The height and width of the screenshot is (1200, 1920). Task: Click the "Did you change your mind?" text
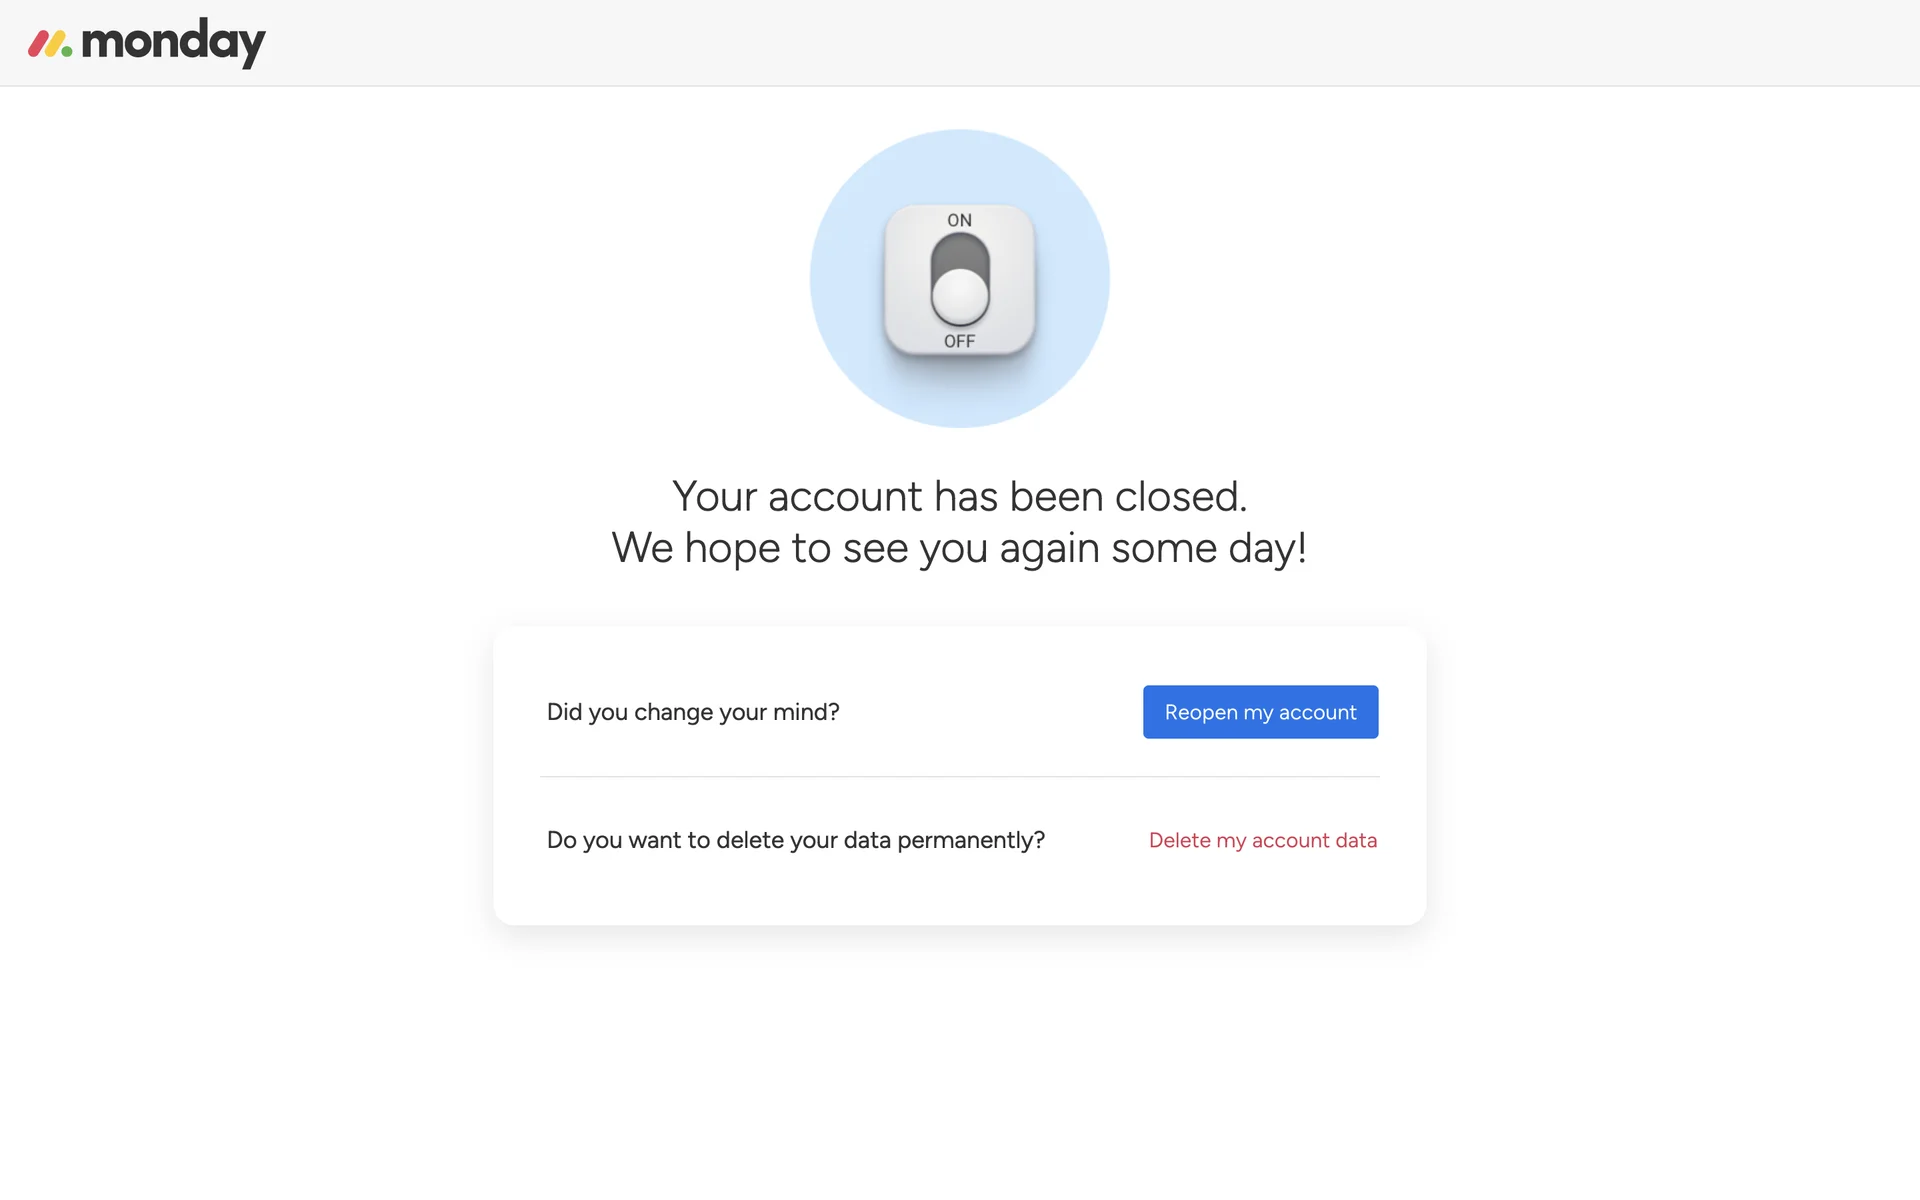(x=693, y=712)
